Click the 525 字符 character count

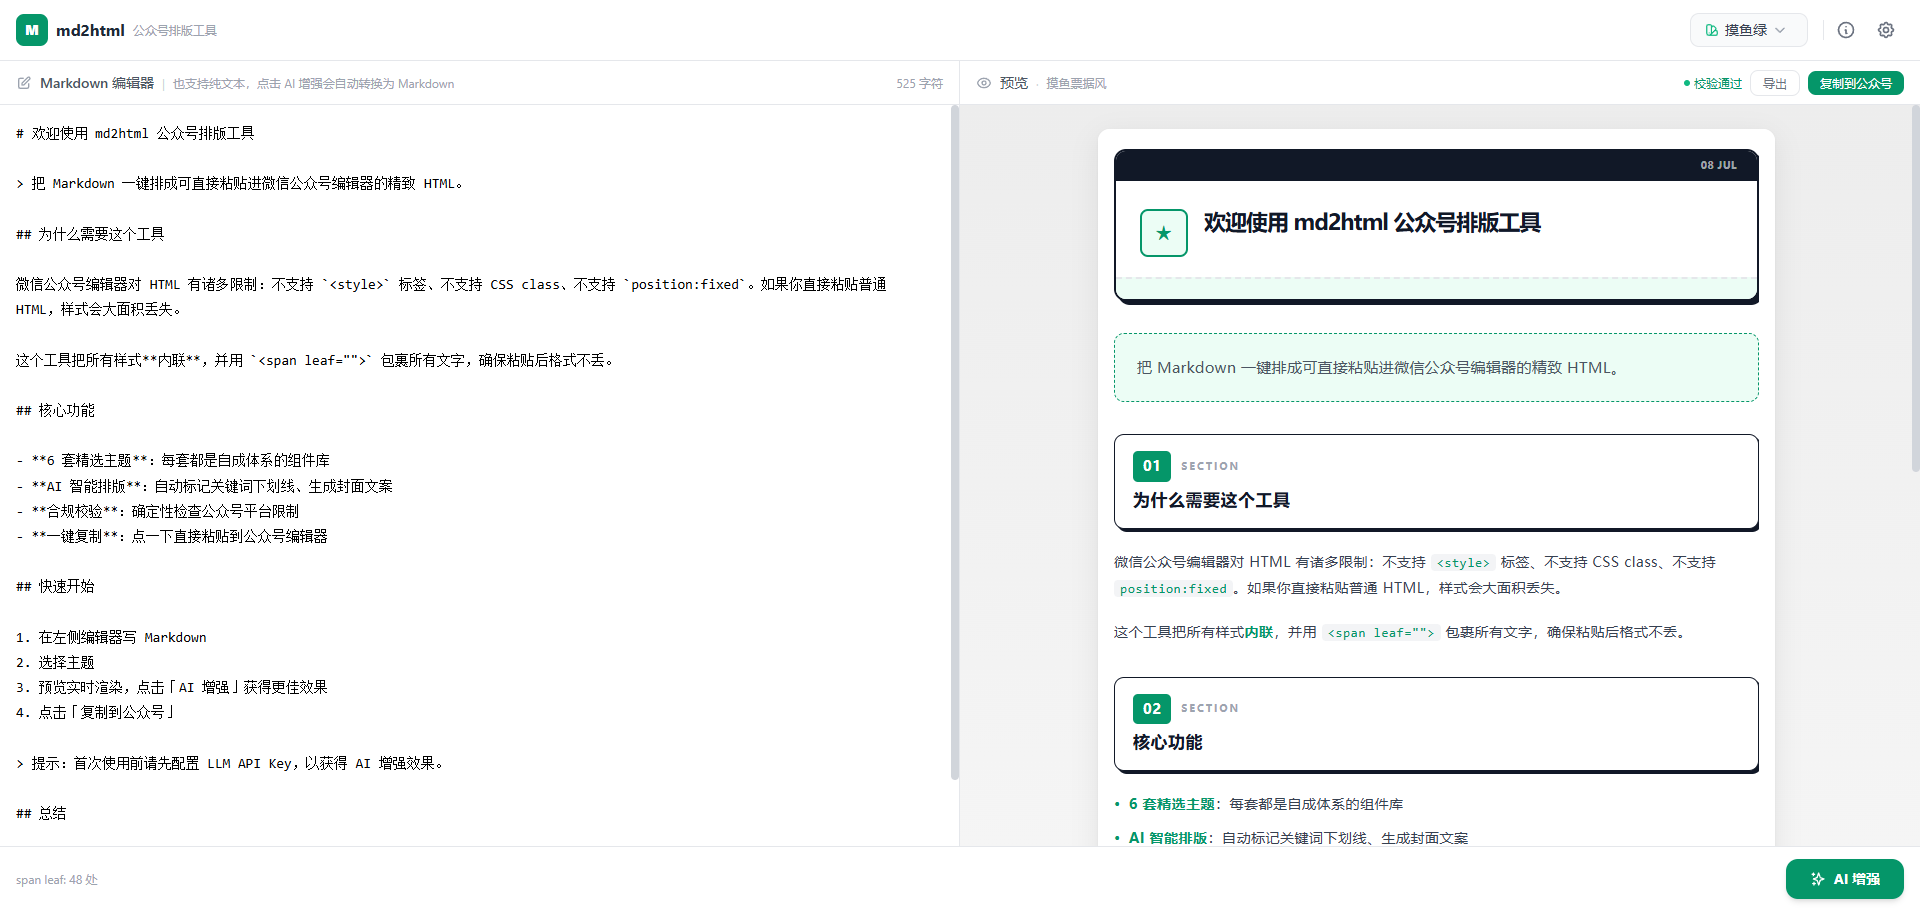(919, 83)
